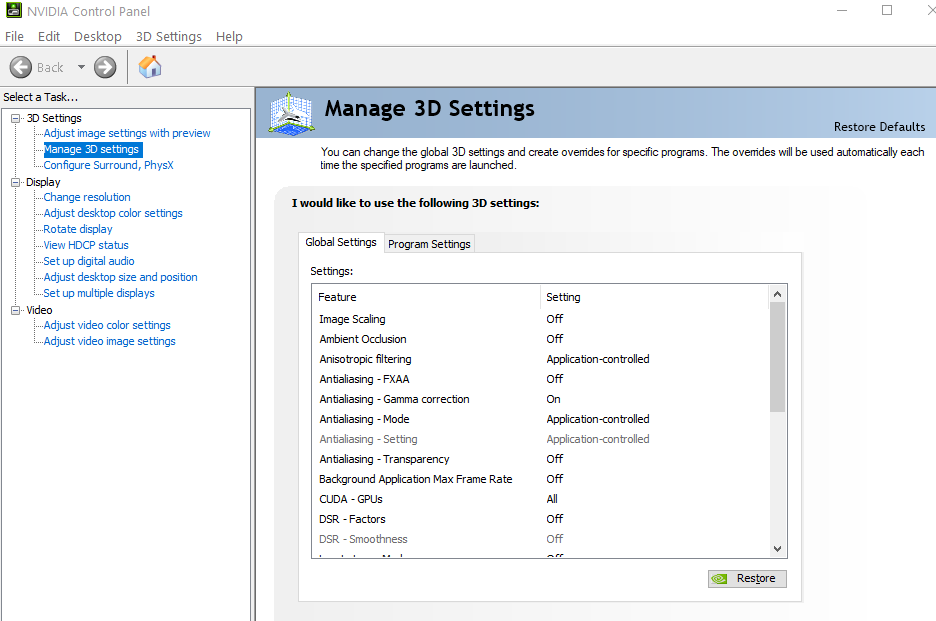The width and height of the screenshot is (936, 621).
Task: Switch to the Program Settings tab
Action: click(x=429, y=244)
